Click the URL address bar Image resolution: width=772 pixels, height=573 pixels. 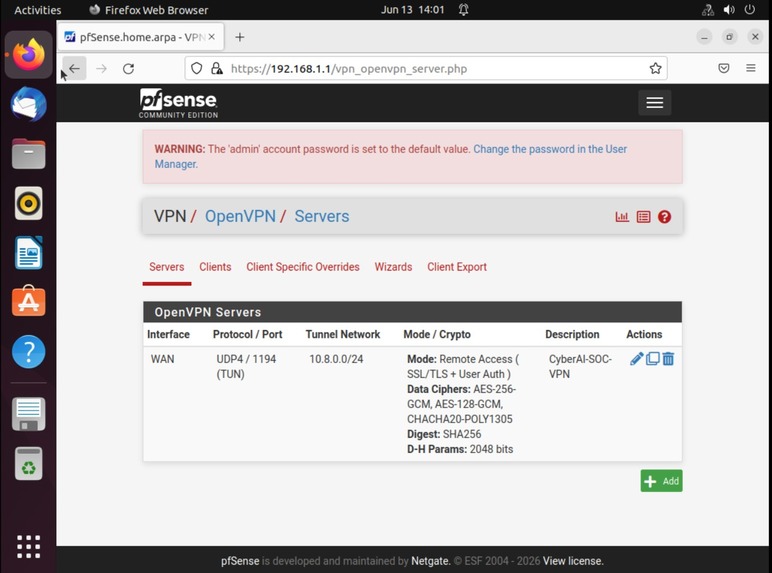(426, 68)
